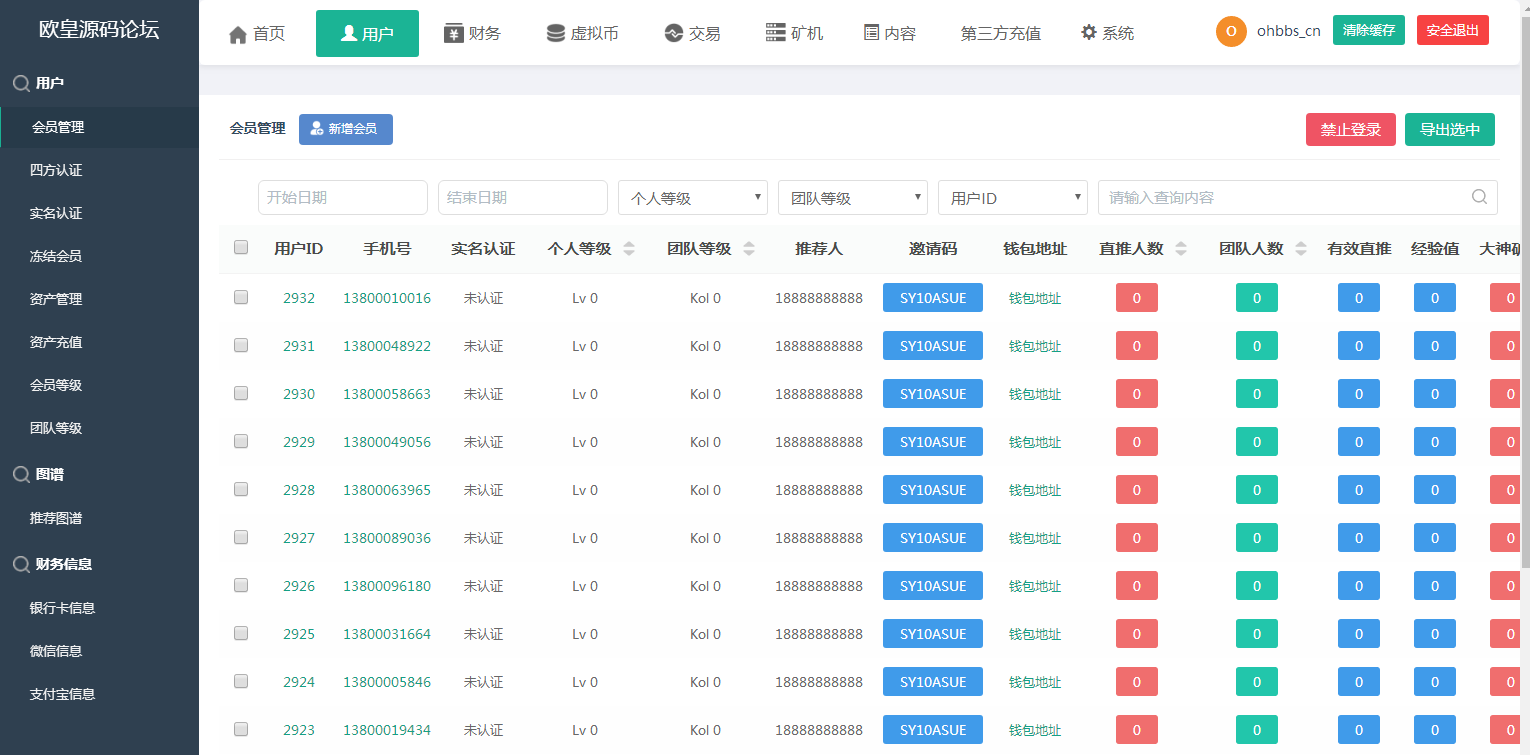The width and height of the screenshot is (1530, 755).
Task: Click the trade (交易) wave icon
Action: [673, 33]
